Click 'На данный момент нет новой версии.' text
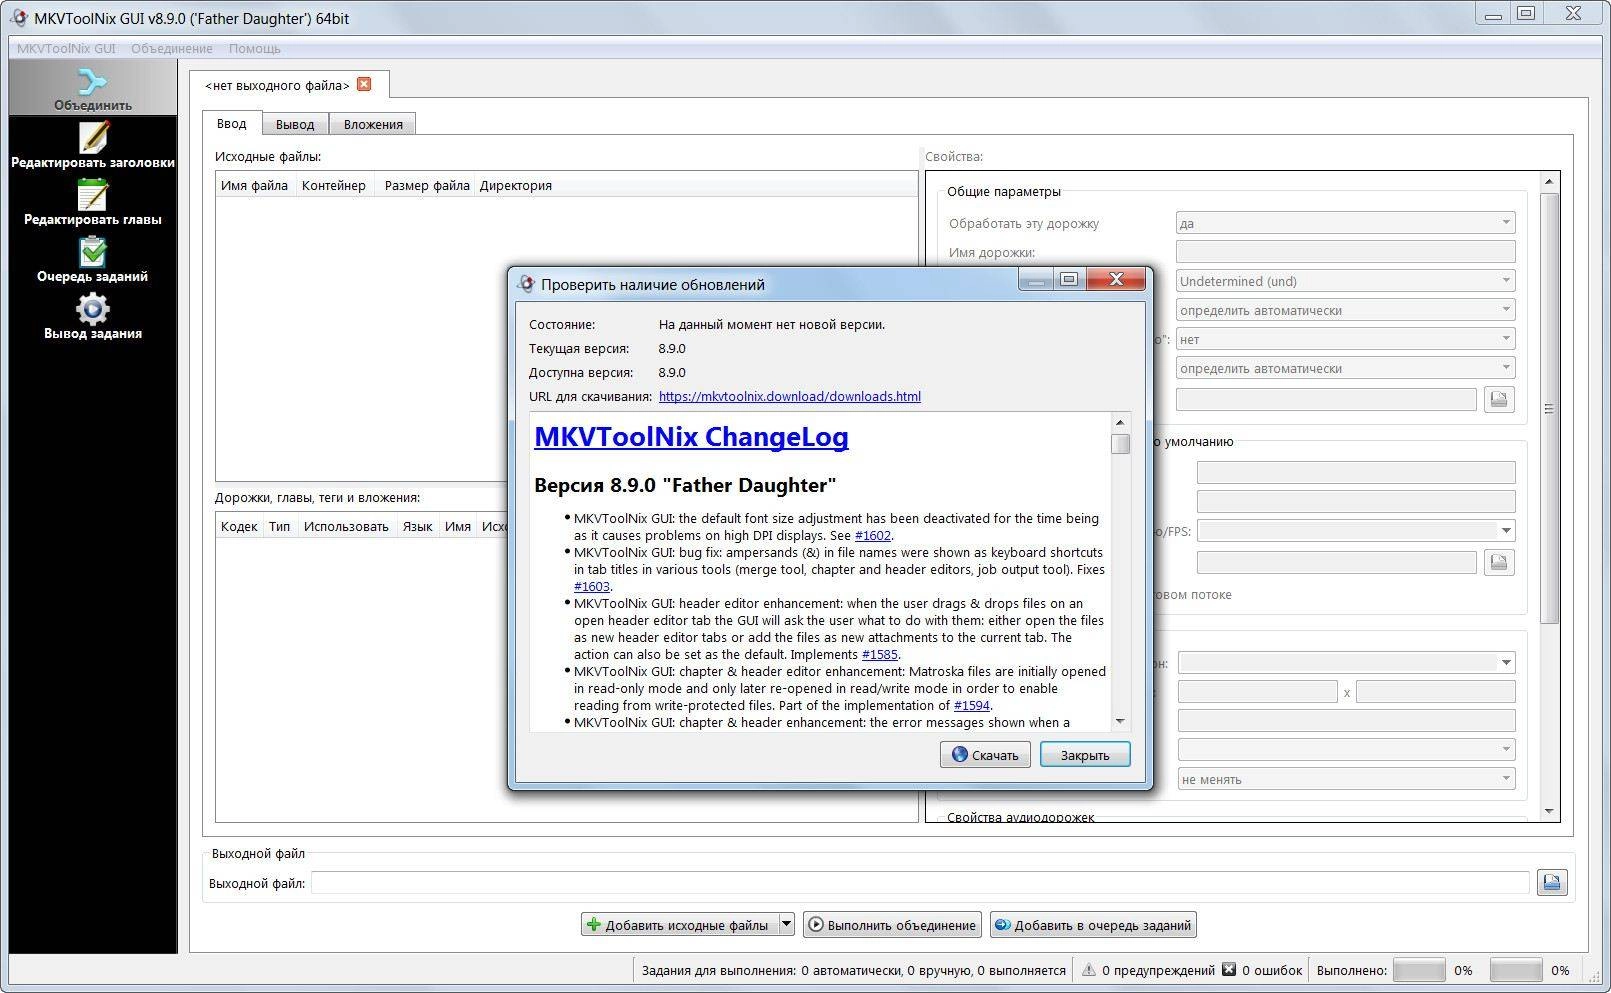Image resolution: width=1611 pixels, height=993 pixels. pyautogui.click(x=772, y=324)
